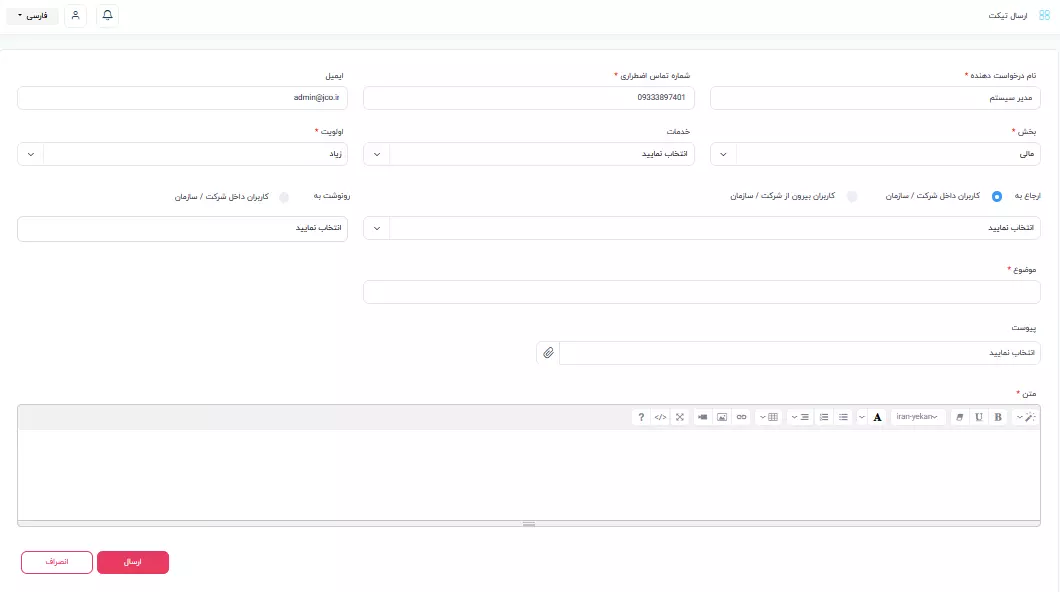Click the ارسال submit button
The image size is (1060, 592).
[132, 562]
